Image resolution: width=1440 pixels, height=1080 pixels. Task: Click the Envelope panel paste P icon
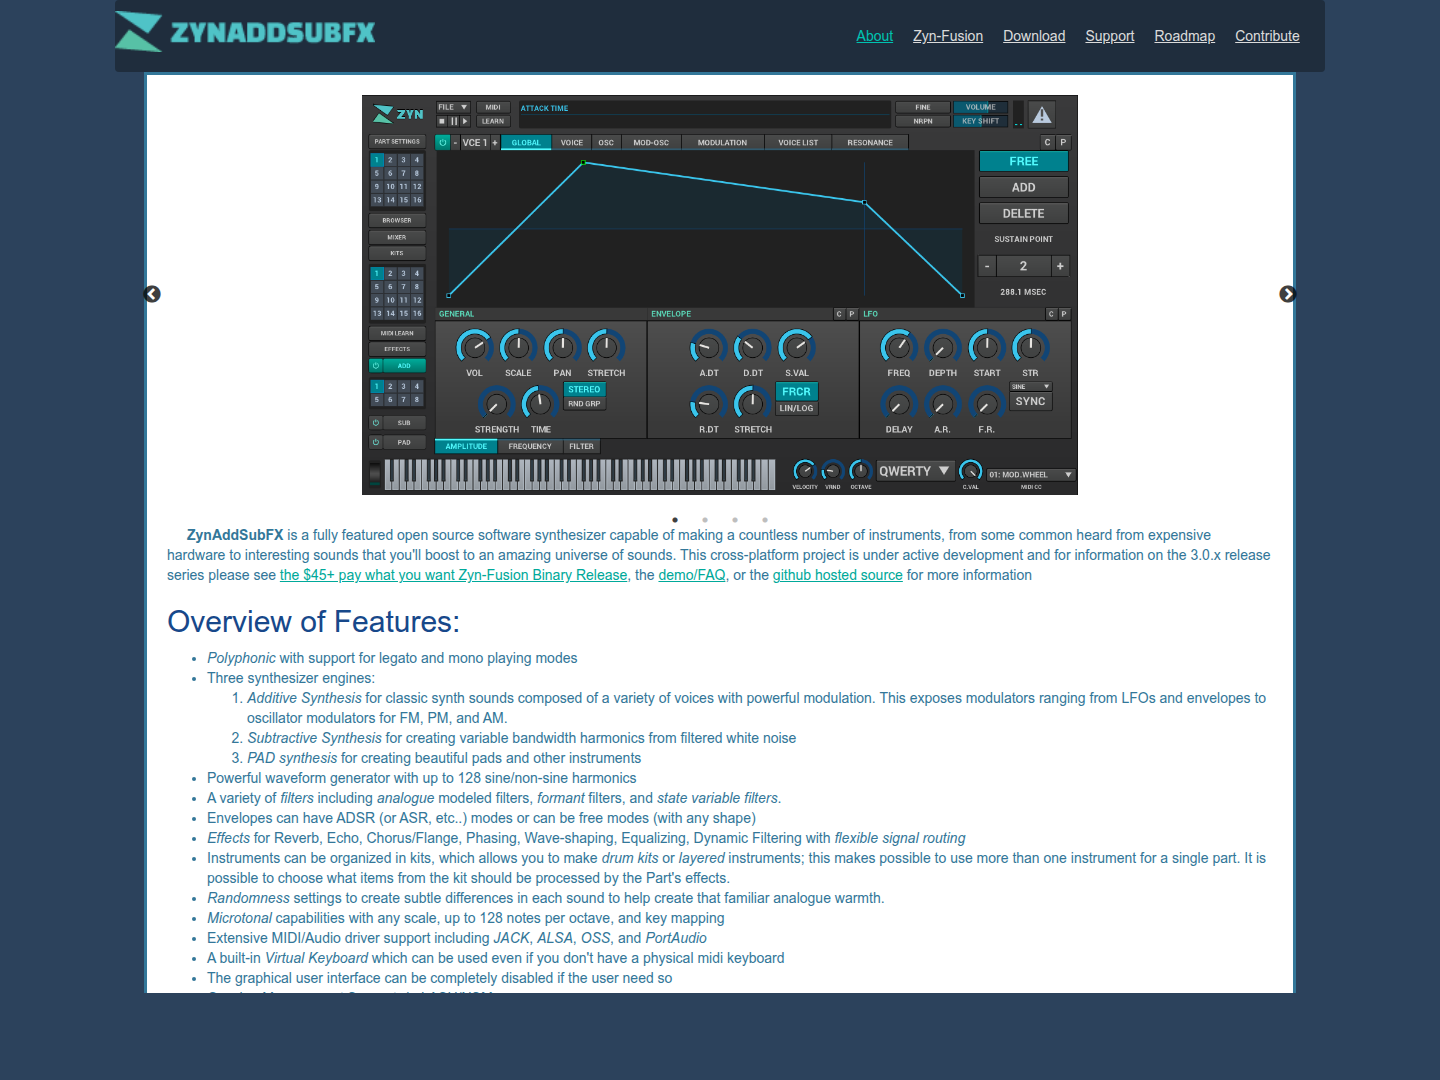(852, 314)
